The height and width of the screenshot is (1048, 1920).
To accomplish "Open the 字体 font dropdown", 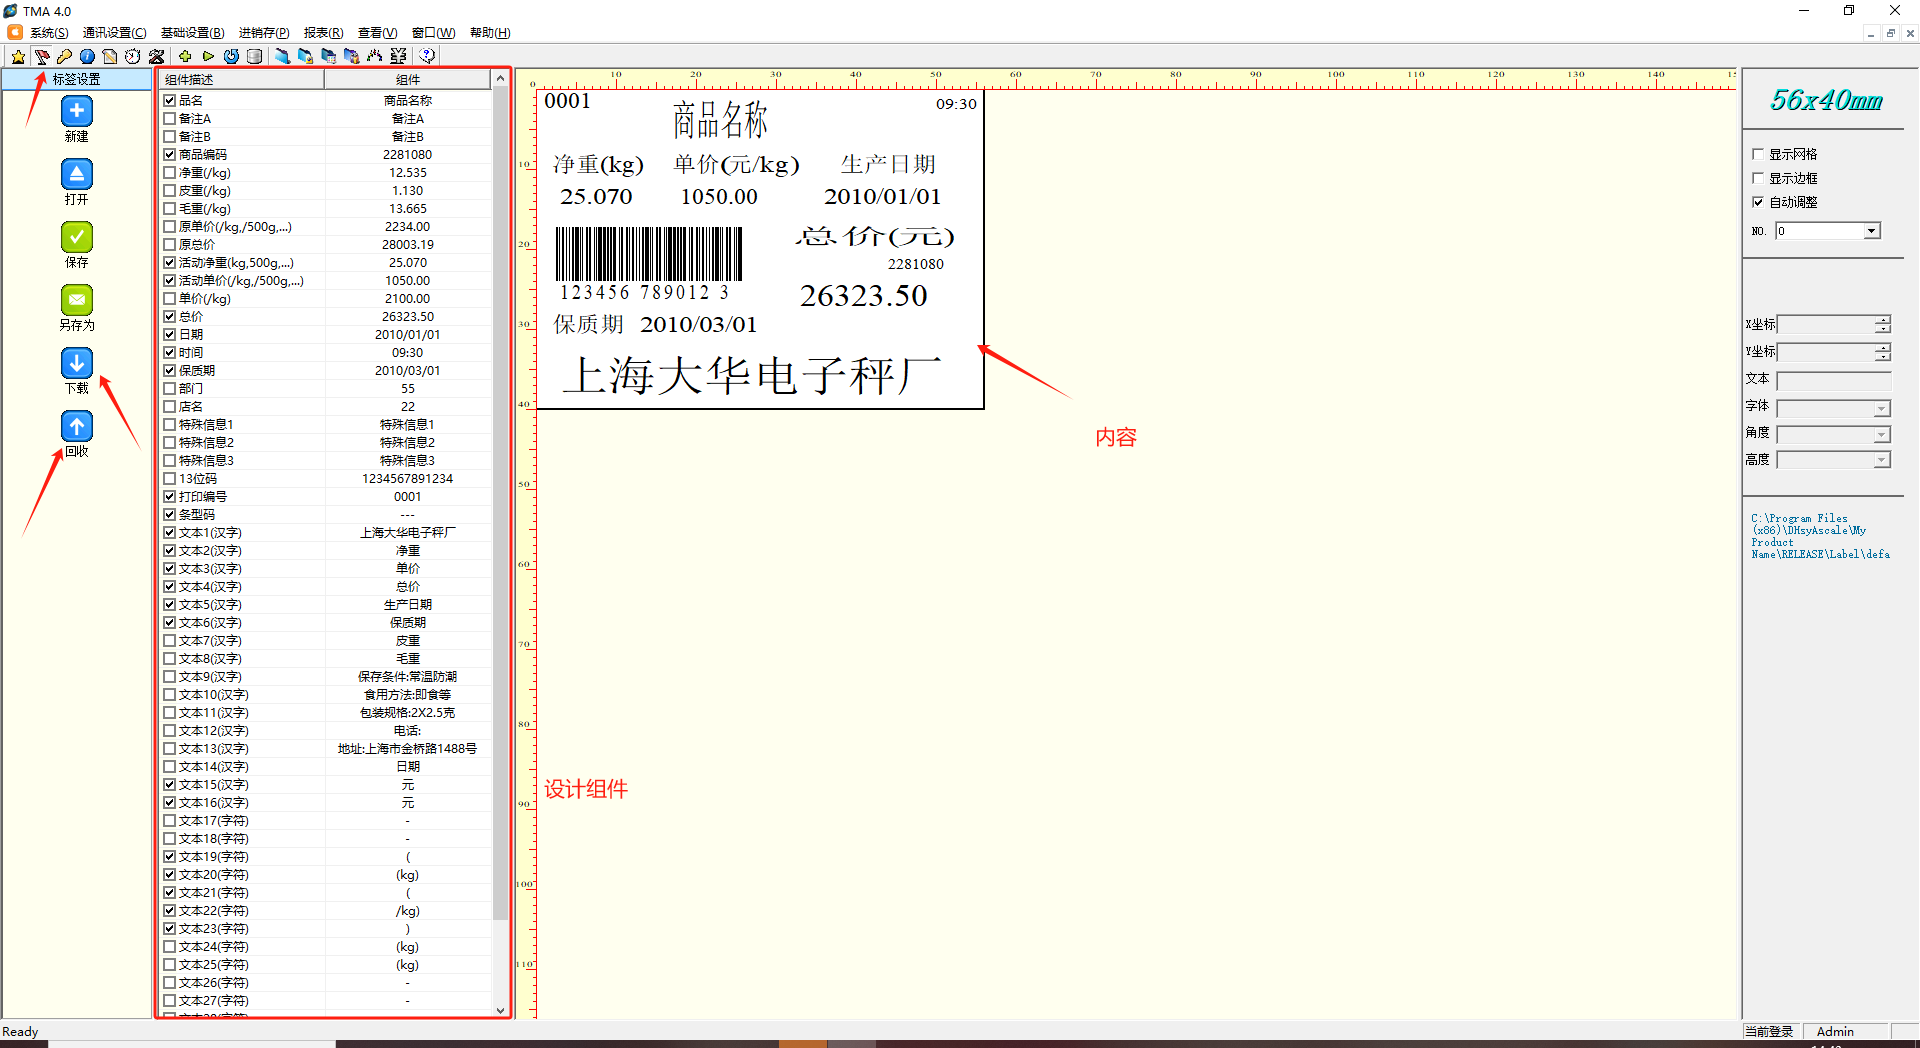I will 1882,408.
